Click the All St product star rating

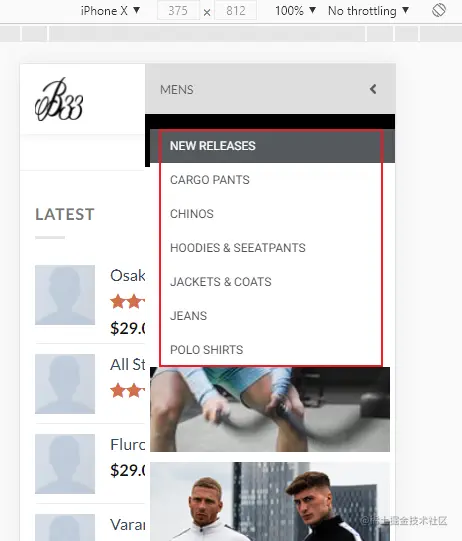point(128,391)
